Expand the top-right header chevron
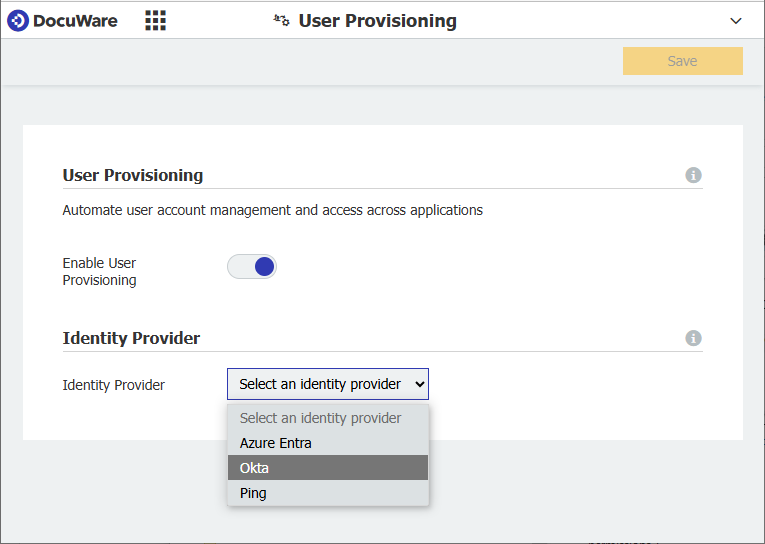This screenshot has height=544, width=765. click(x=736, y=21)
